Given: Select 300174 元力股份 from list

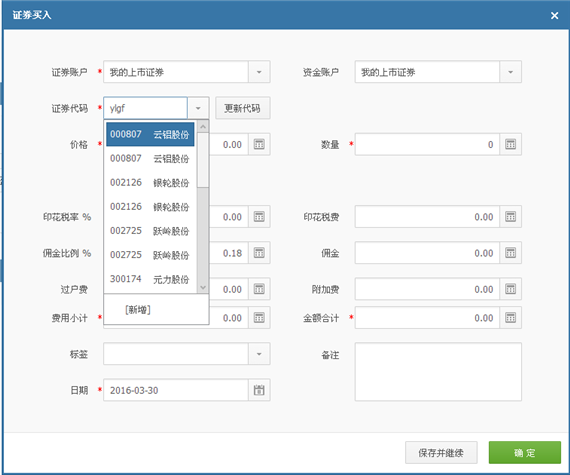Looking at the screenshot, I should click(x=150, y=279).
